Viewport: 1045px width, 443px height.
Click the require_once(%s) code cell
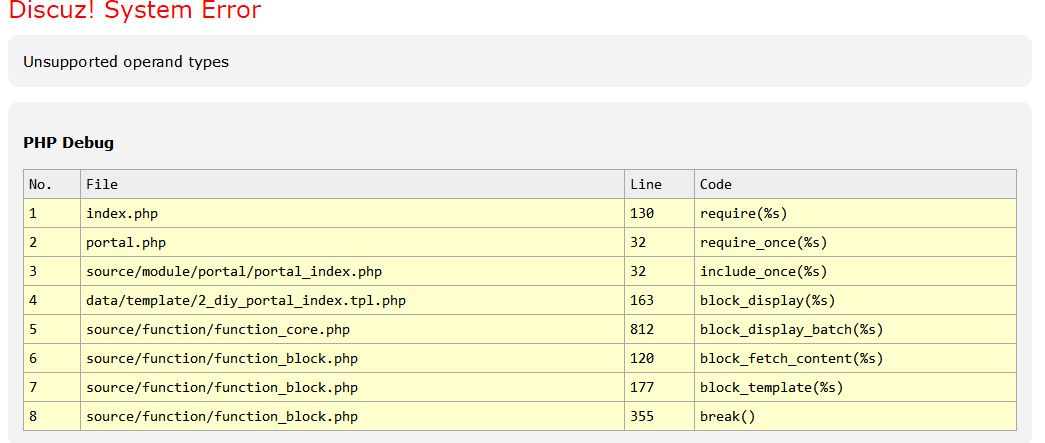[763, 242]
